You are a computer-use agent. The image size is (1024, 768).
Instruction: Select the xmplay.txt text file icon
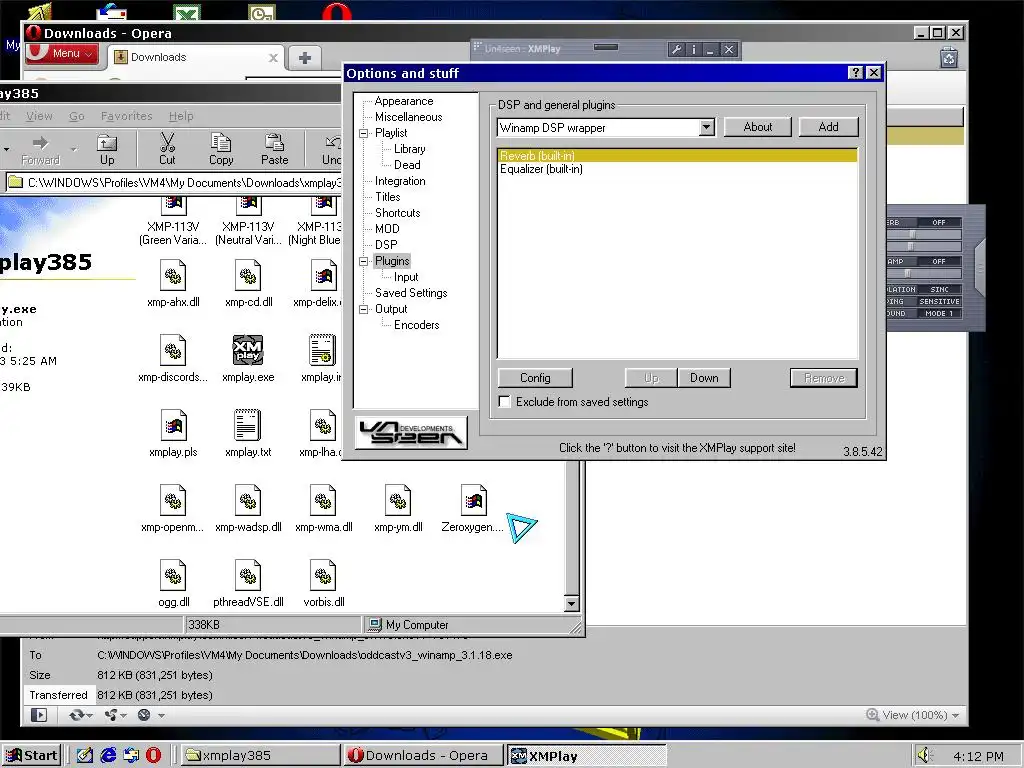point(248,426)
